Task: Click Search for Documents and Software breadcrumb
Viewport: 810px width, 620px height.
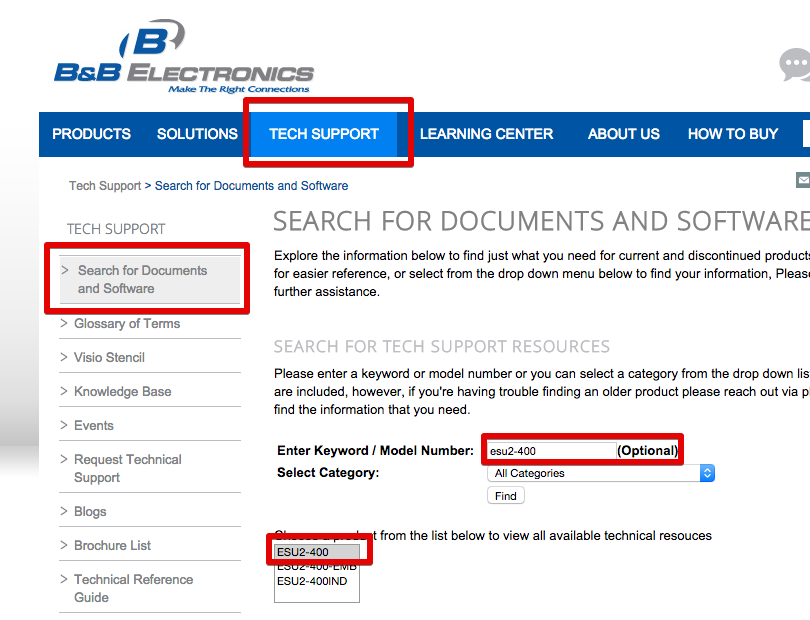Action: pos(252,185)
